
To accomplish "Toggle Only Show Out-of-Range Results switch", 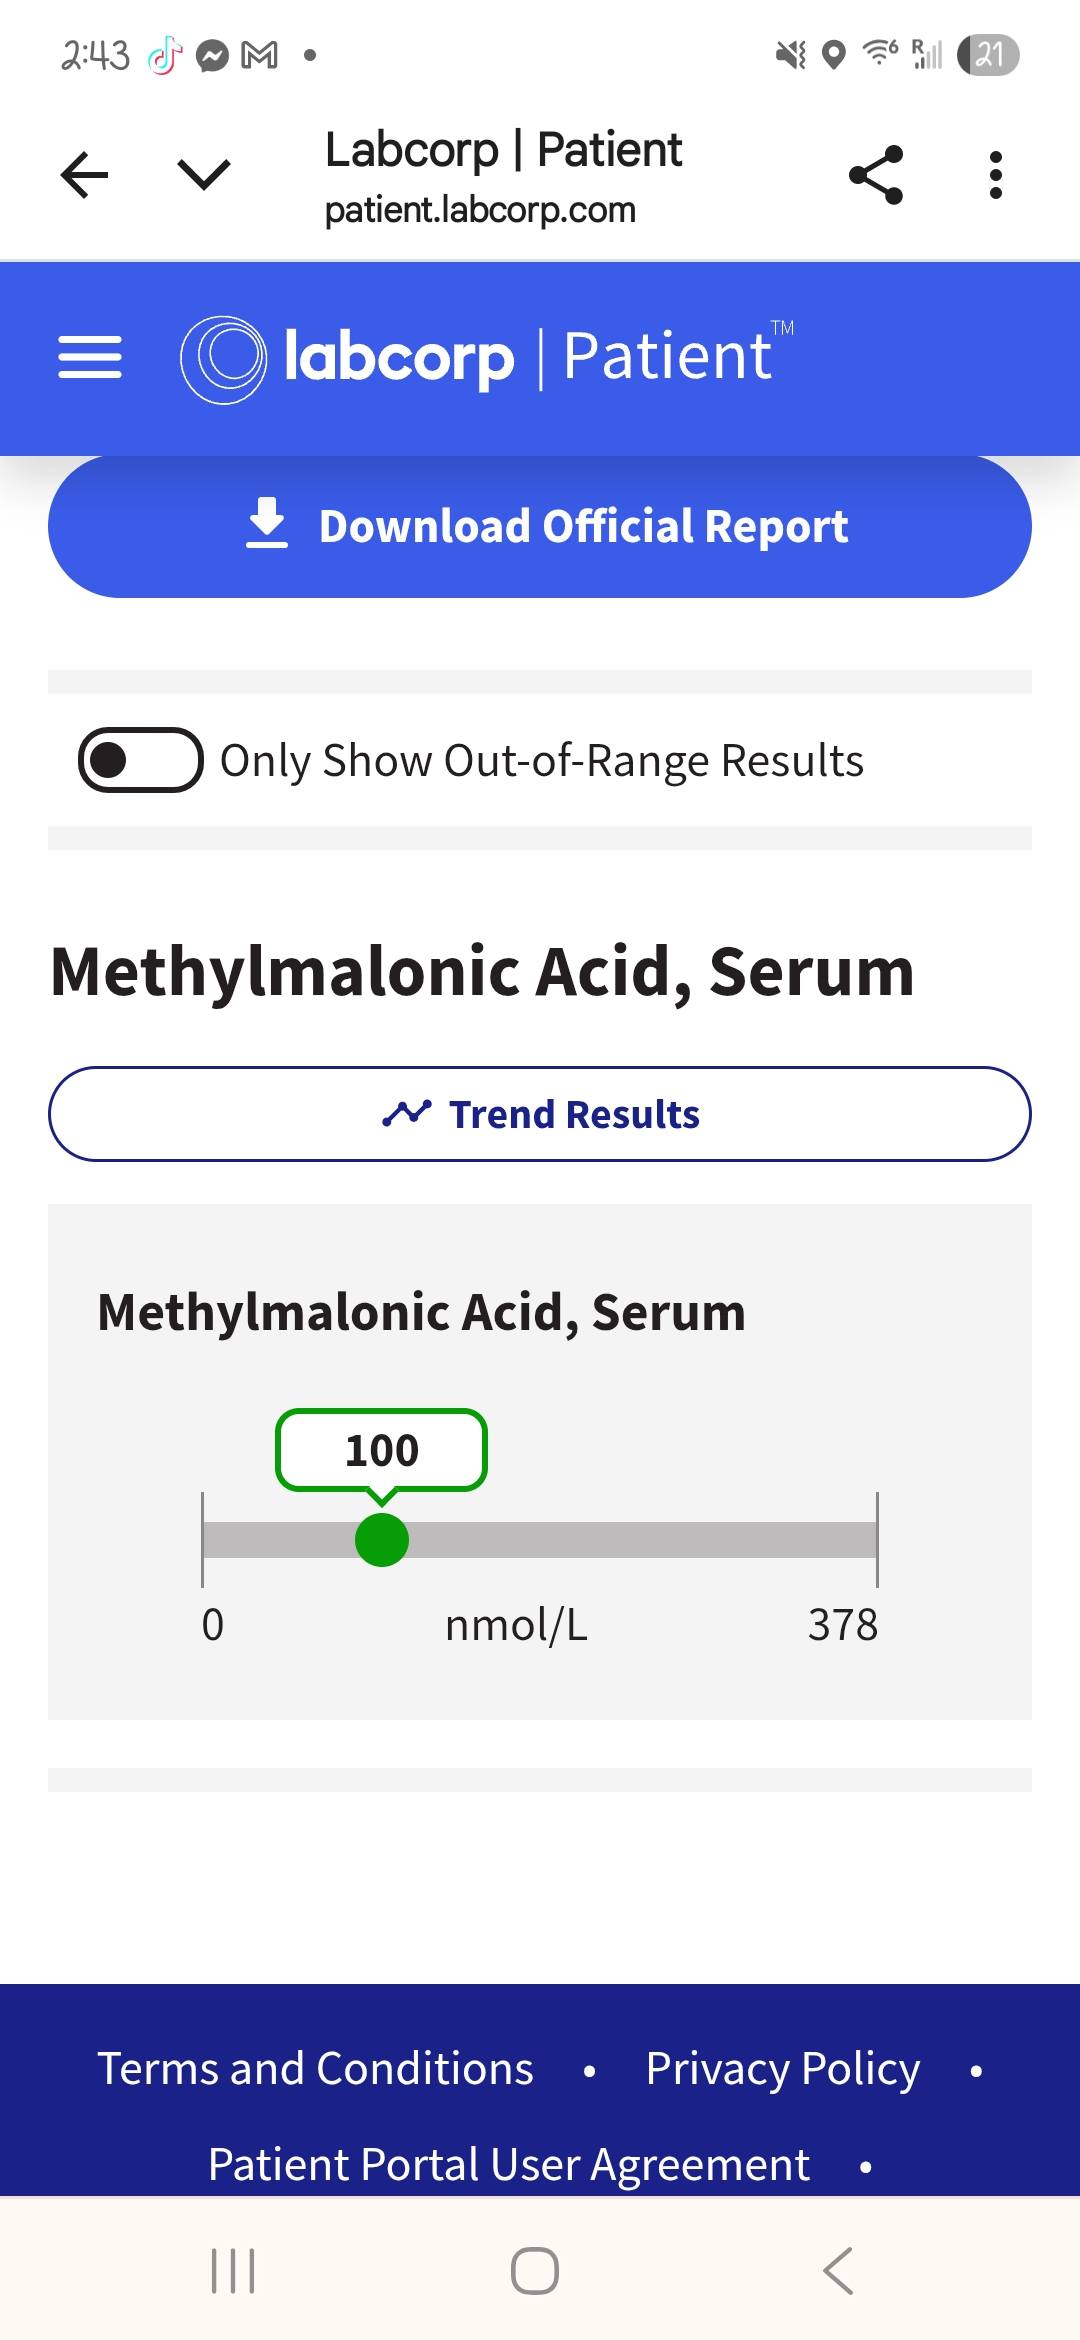I will pos(141,760).
